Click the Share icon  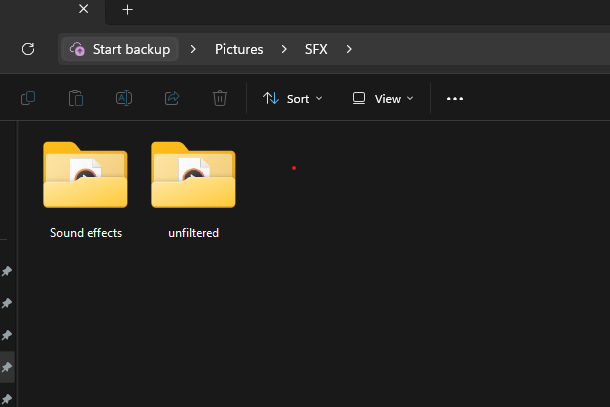[172, 98]
